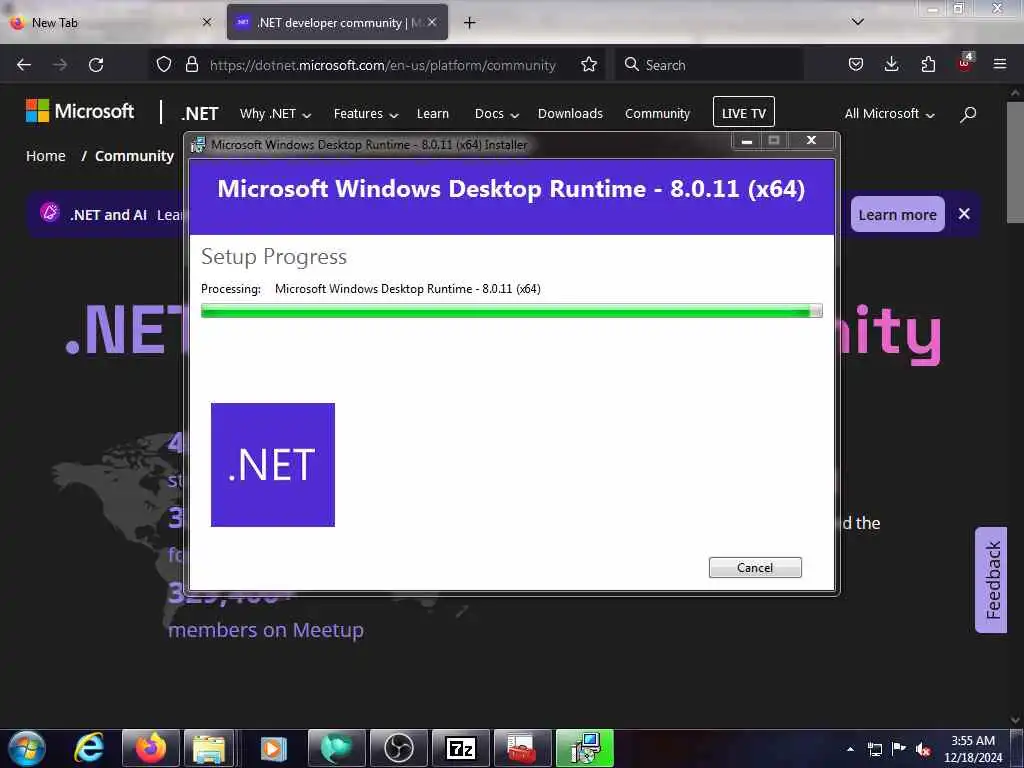Click the 'Setup Progress' heading
Viewport: 1024px width, 768px height.
(x=274, y=257)
